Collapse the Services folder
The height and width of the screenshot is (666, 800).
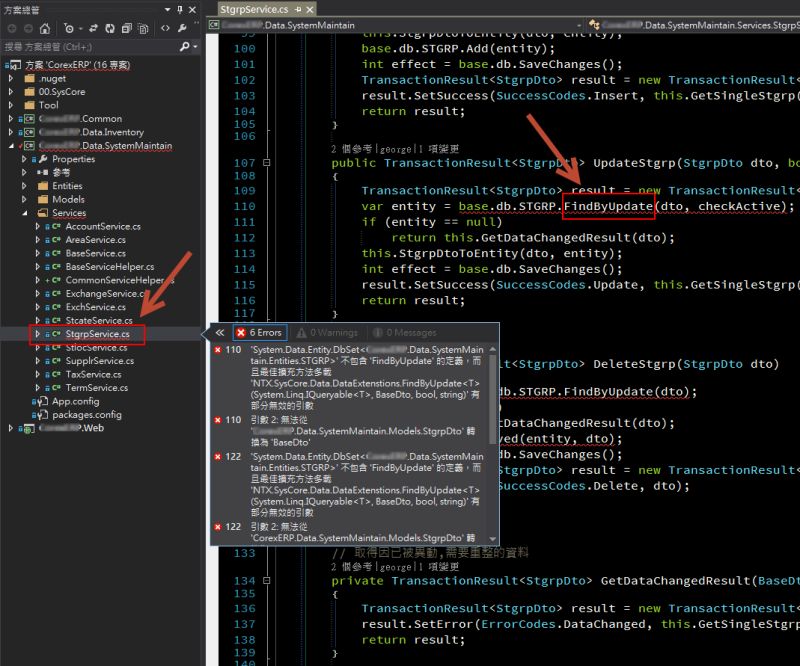[24, 212]
